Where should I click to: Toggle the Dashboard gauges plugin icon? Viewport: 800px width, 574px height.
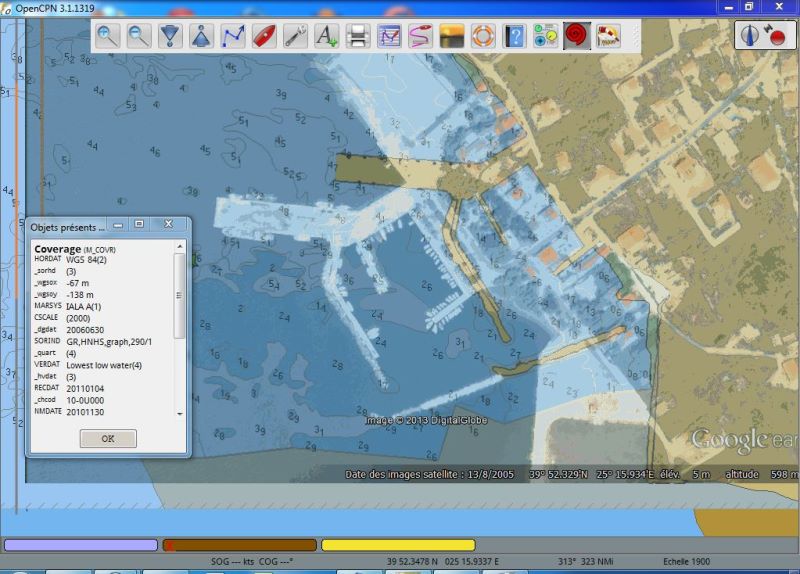tap(545, 36)
